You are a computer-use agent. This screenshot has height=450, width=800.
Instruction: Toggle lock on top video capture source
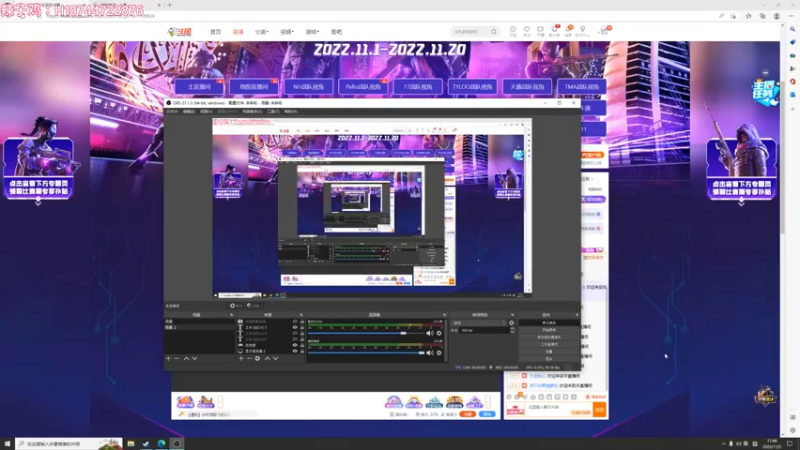(302, 321)
